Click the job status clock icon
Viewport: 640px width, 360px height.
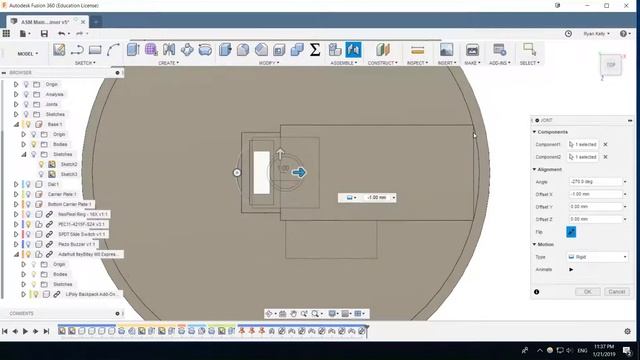568,33
